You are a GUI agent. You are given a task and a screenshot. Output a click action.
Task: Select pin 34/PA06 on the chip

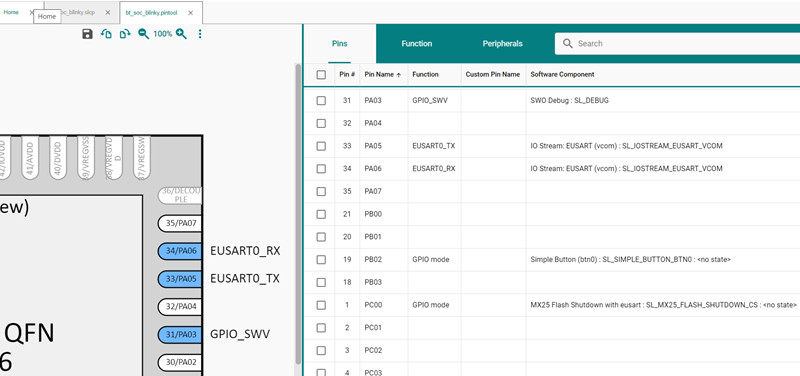pos(180,251)
